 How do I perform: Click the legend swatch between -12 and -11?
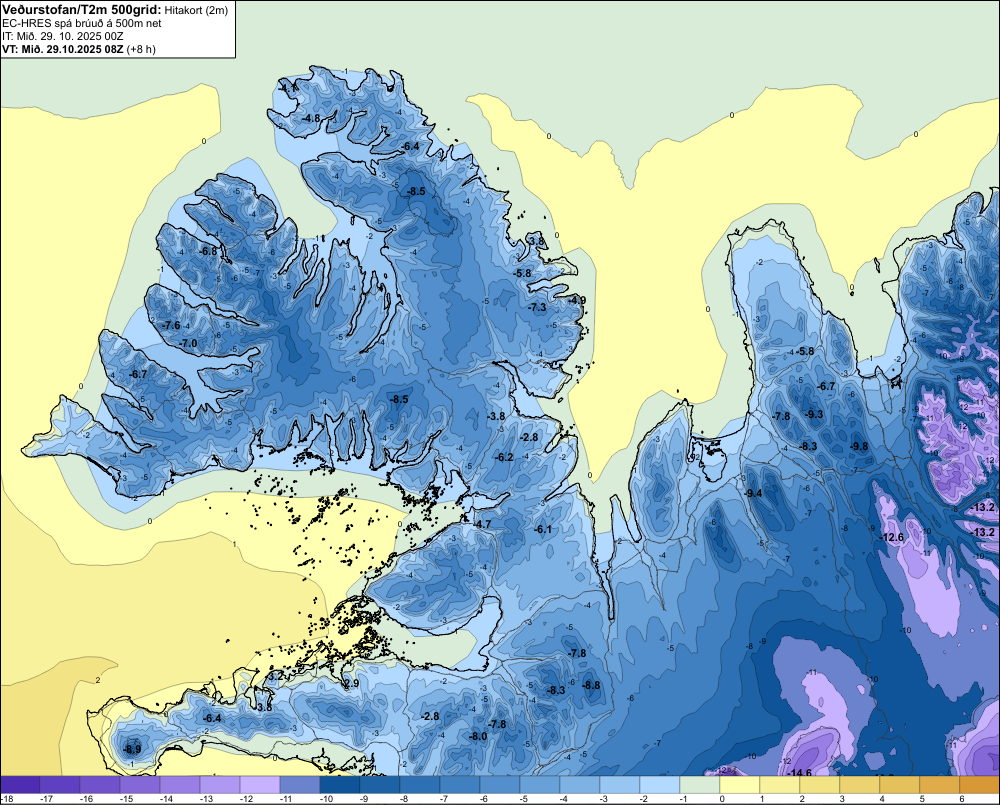260,785
